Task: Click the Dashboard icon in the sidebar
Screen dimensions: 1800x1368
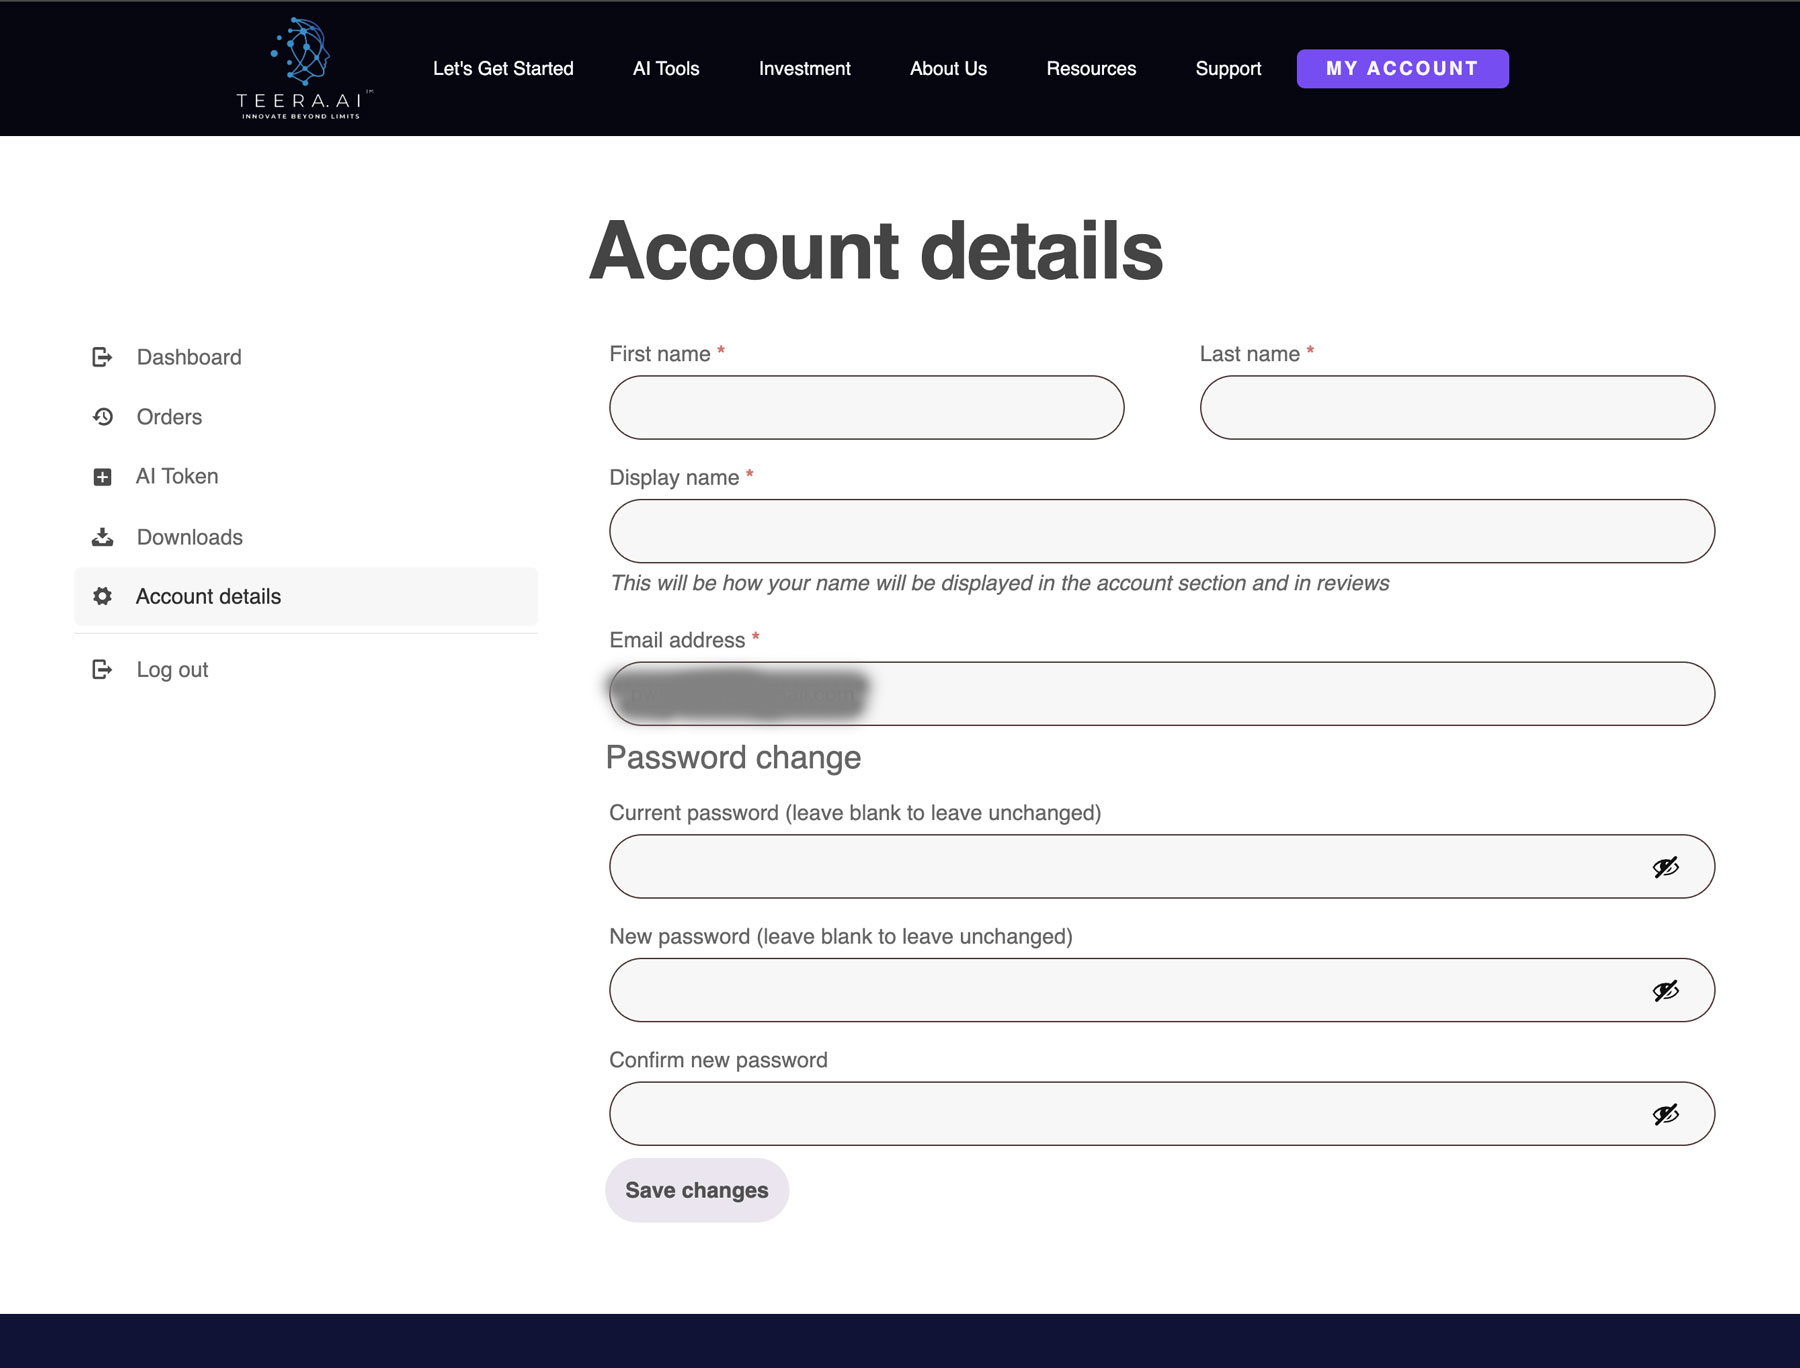Action: pyautogui.click(x=102, y=357)
